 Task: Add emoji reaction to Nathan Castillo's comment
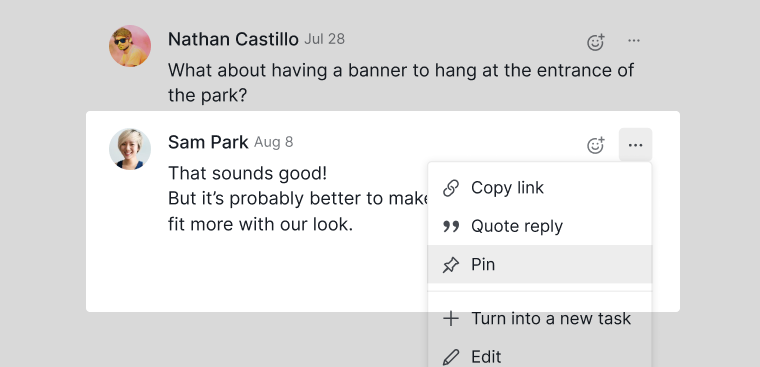pos(595,42)
